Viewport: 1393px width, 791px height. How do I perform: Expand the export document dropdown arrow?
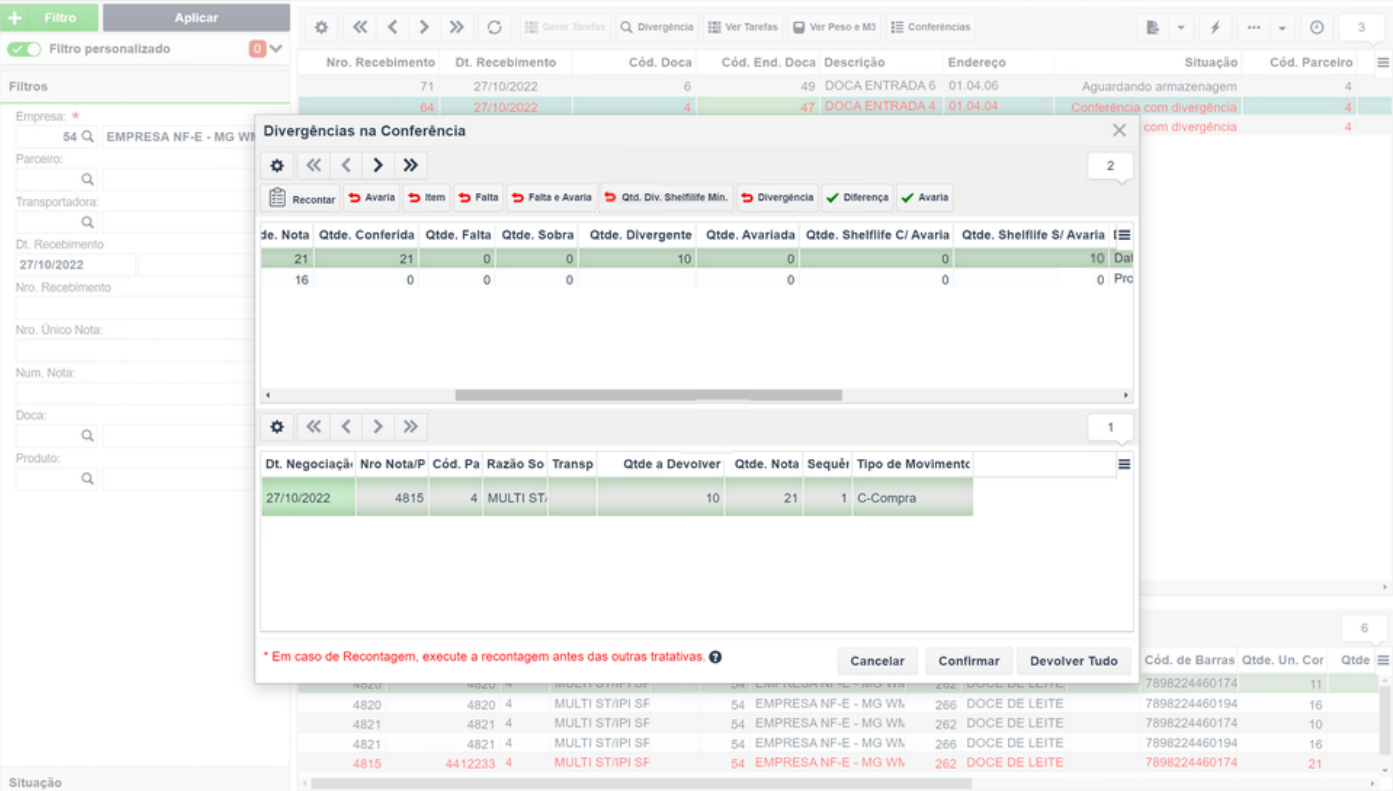[1181, 28]
